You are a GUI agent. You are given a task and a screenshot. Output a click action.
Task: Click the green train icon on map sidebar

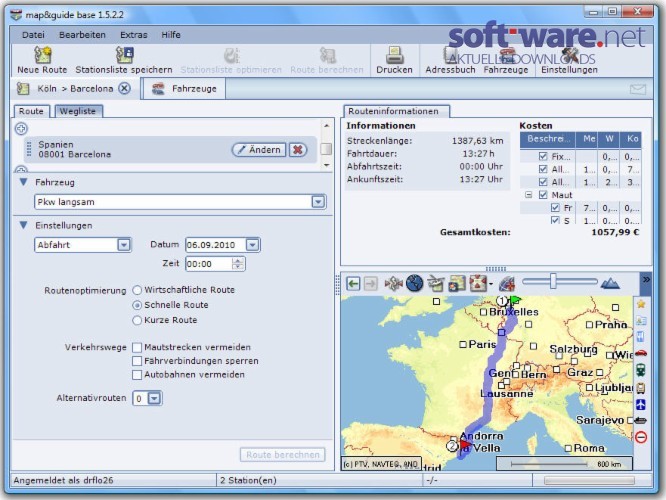[x=641, y=370]
